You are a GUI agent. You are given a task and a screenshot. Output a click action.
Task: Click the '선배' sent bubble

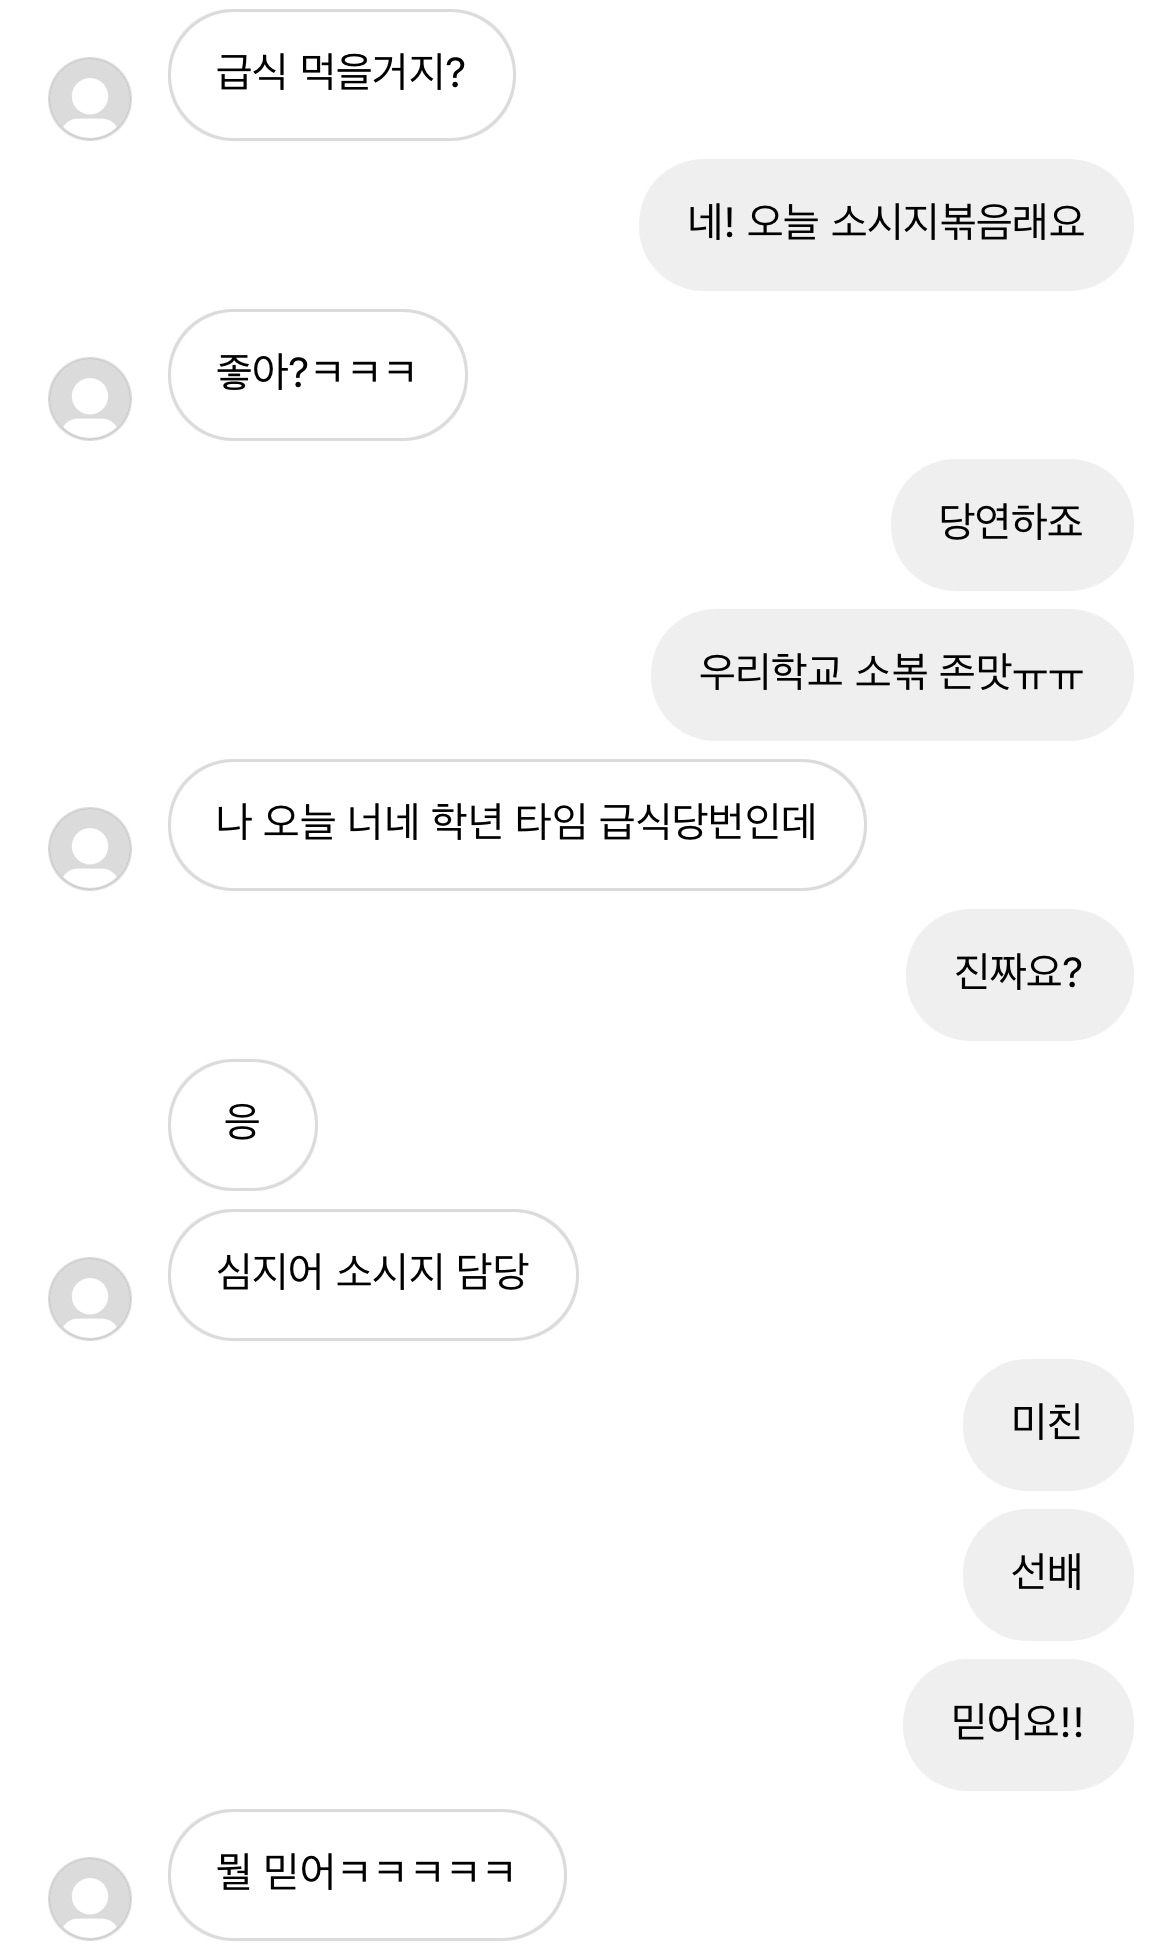point(1047,1575)
